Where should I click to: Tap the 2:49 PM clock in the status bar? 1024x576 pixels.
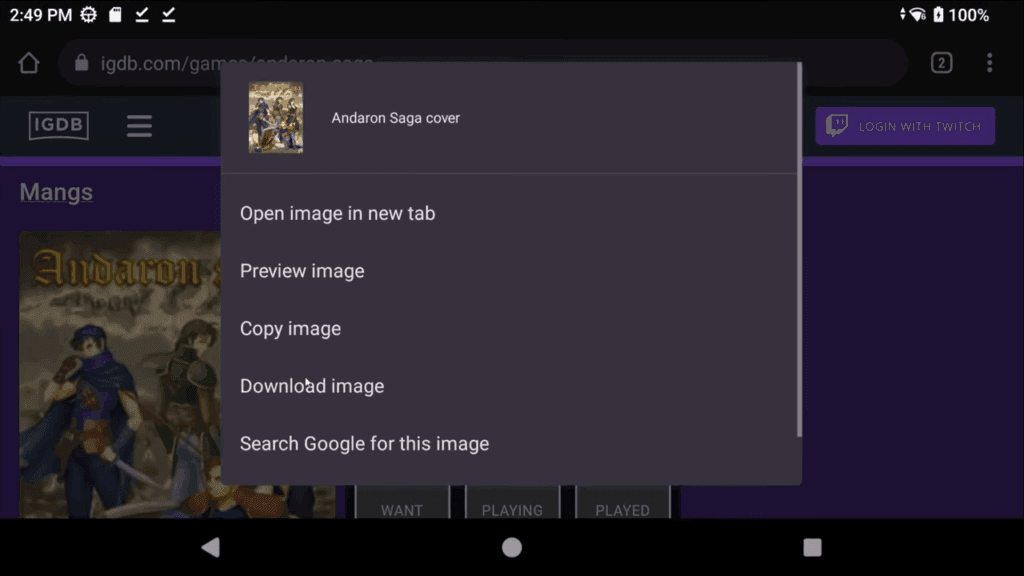click(40, 14)
